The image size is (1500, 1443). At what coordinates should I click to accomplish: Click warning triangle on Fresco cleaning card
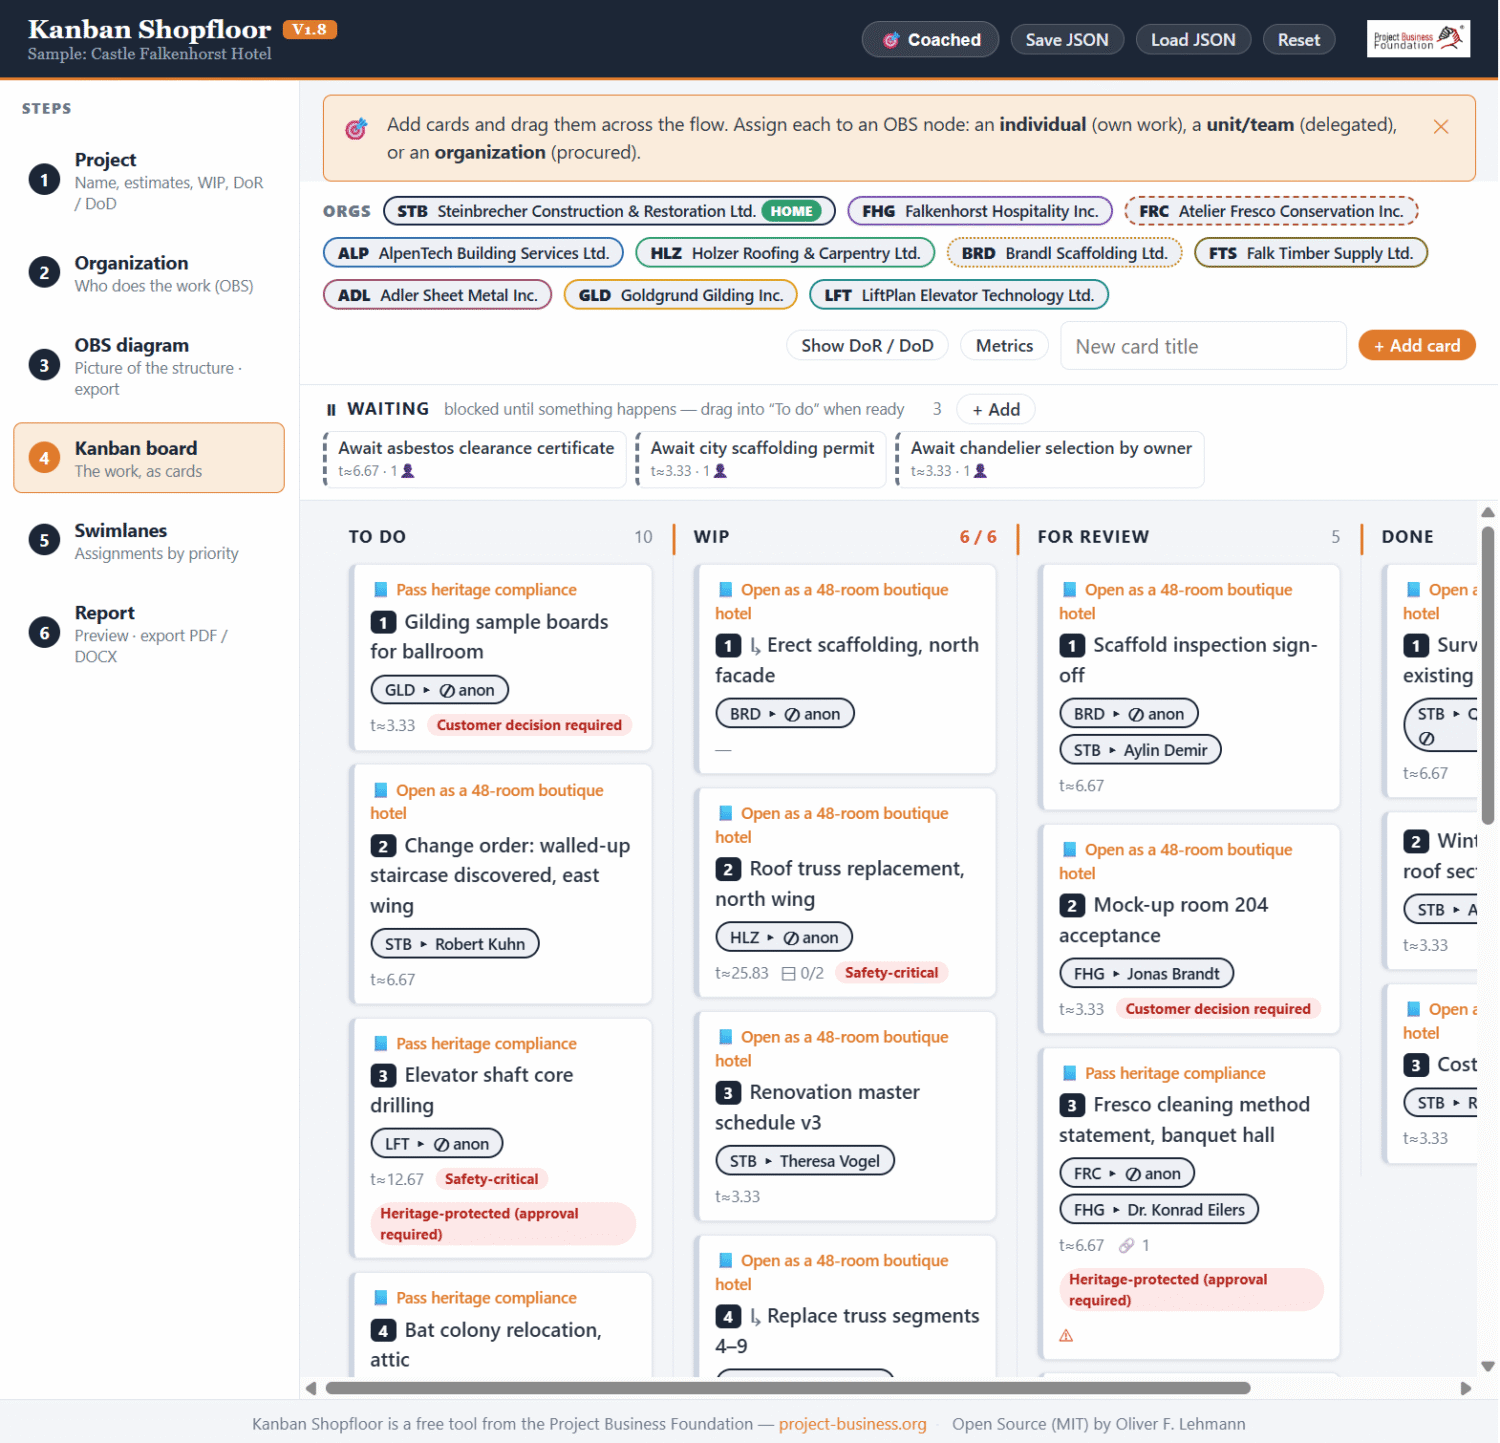click(x=1066, y=1336)
